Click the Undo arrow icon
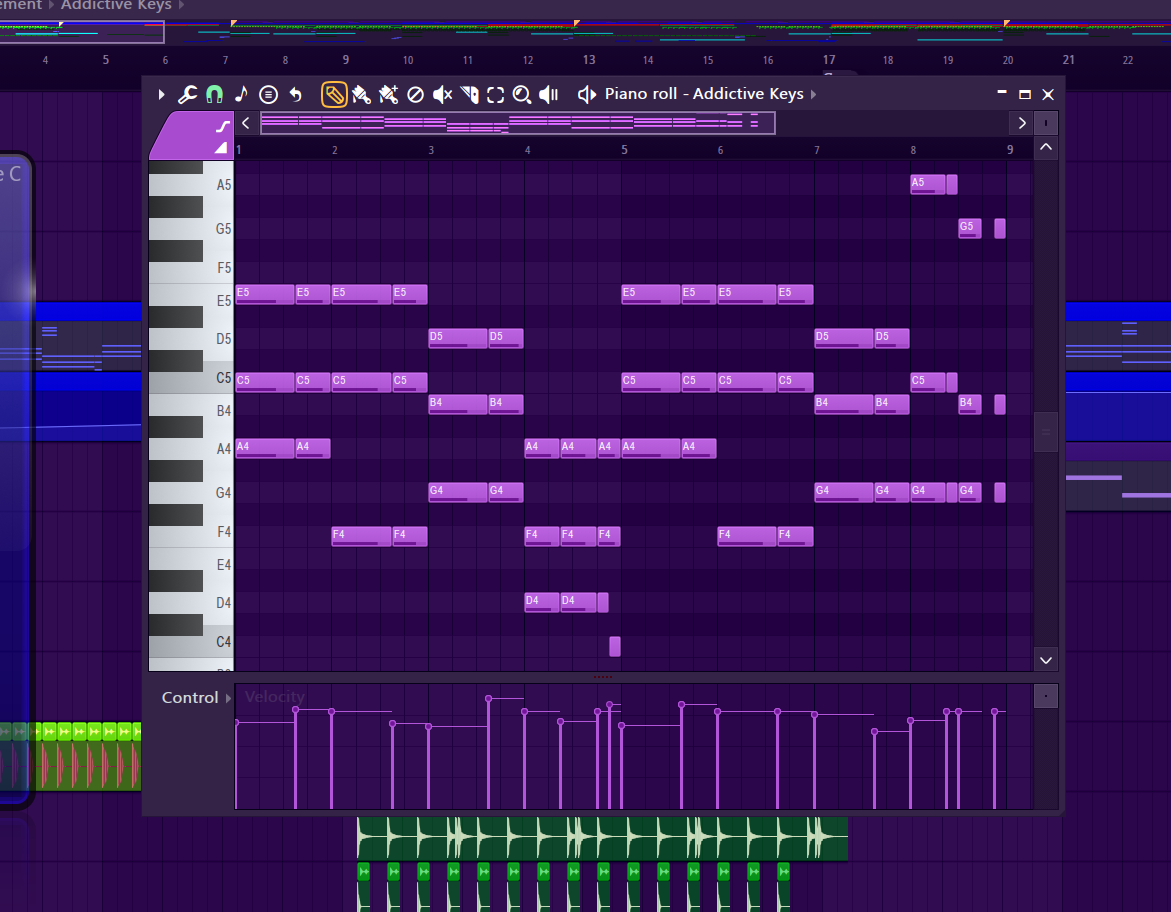The height and width of the screenshot is (912, 1171). coord(296,95)
